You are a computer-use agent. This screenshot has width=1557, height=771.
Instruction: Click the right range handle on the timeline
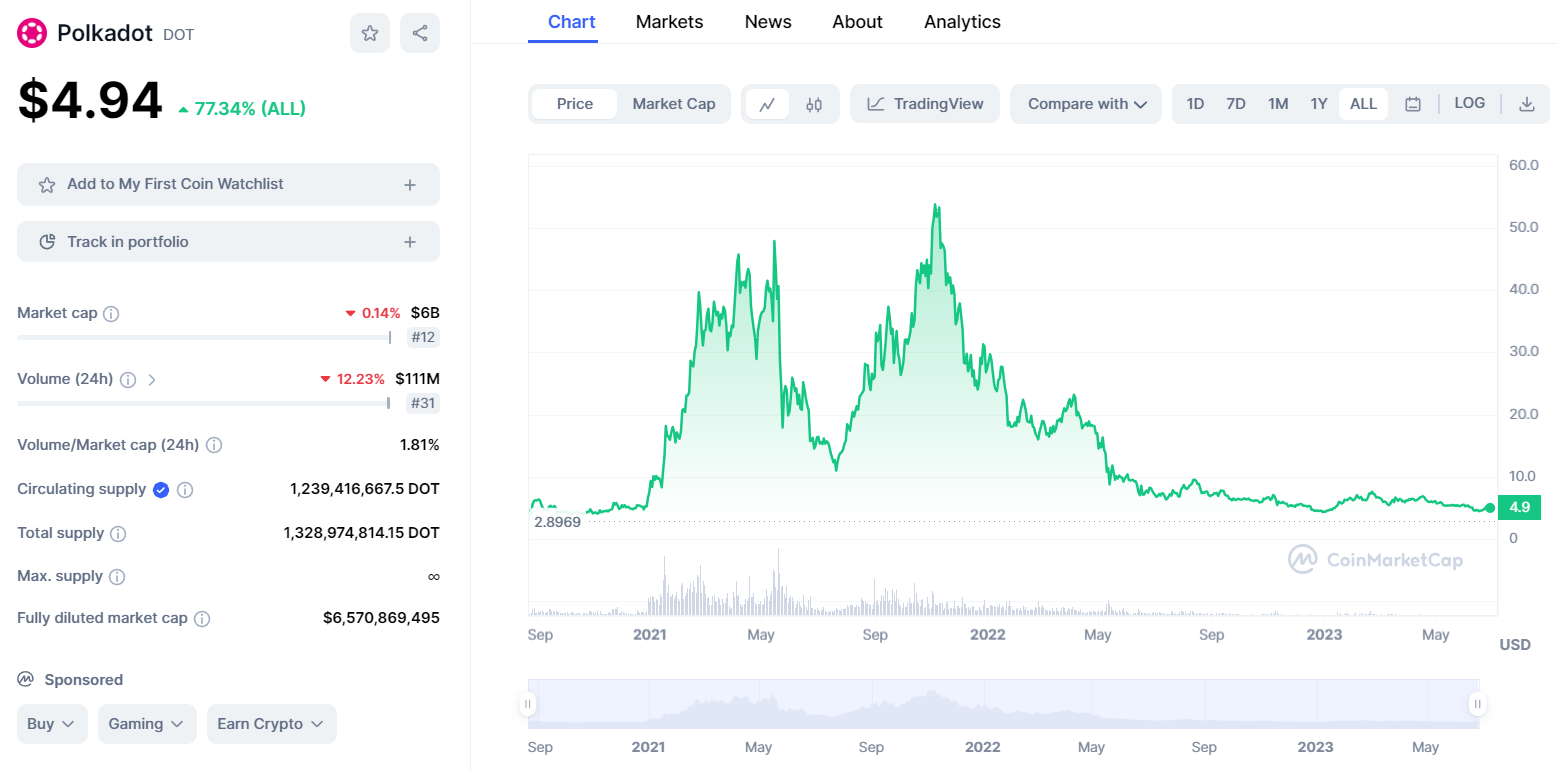(1477, 704)
